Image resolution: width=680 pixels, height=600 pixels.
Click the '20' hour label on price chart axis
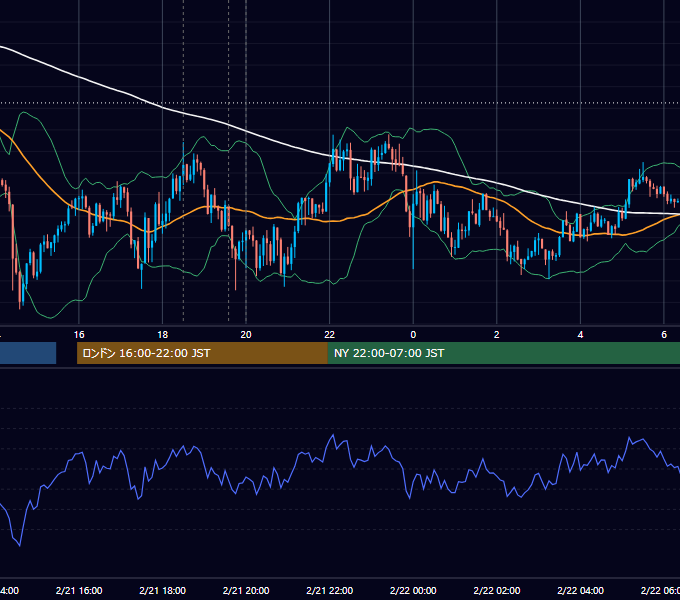(246, 335)
